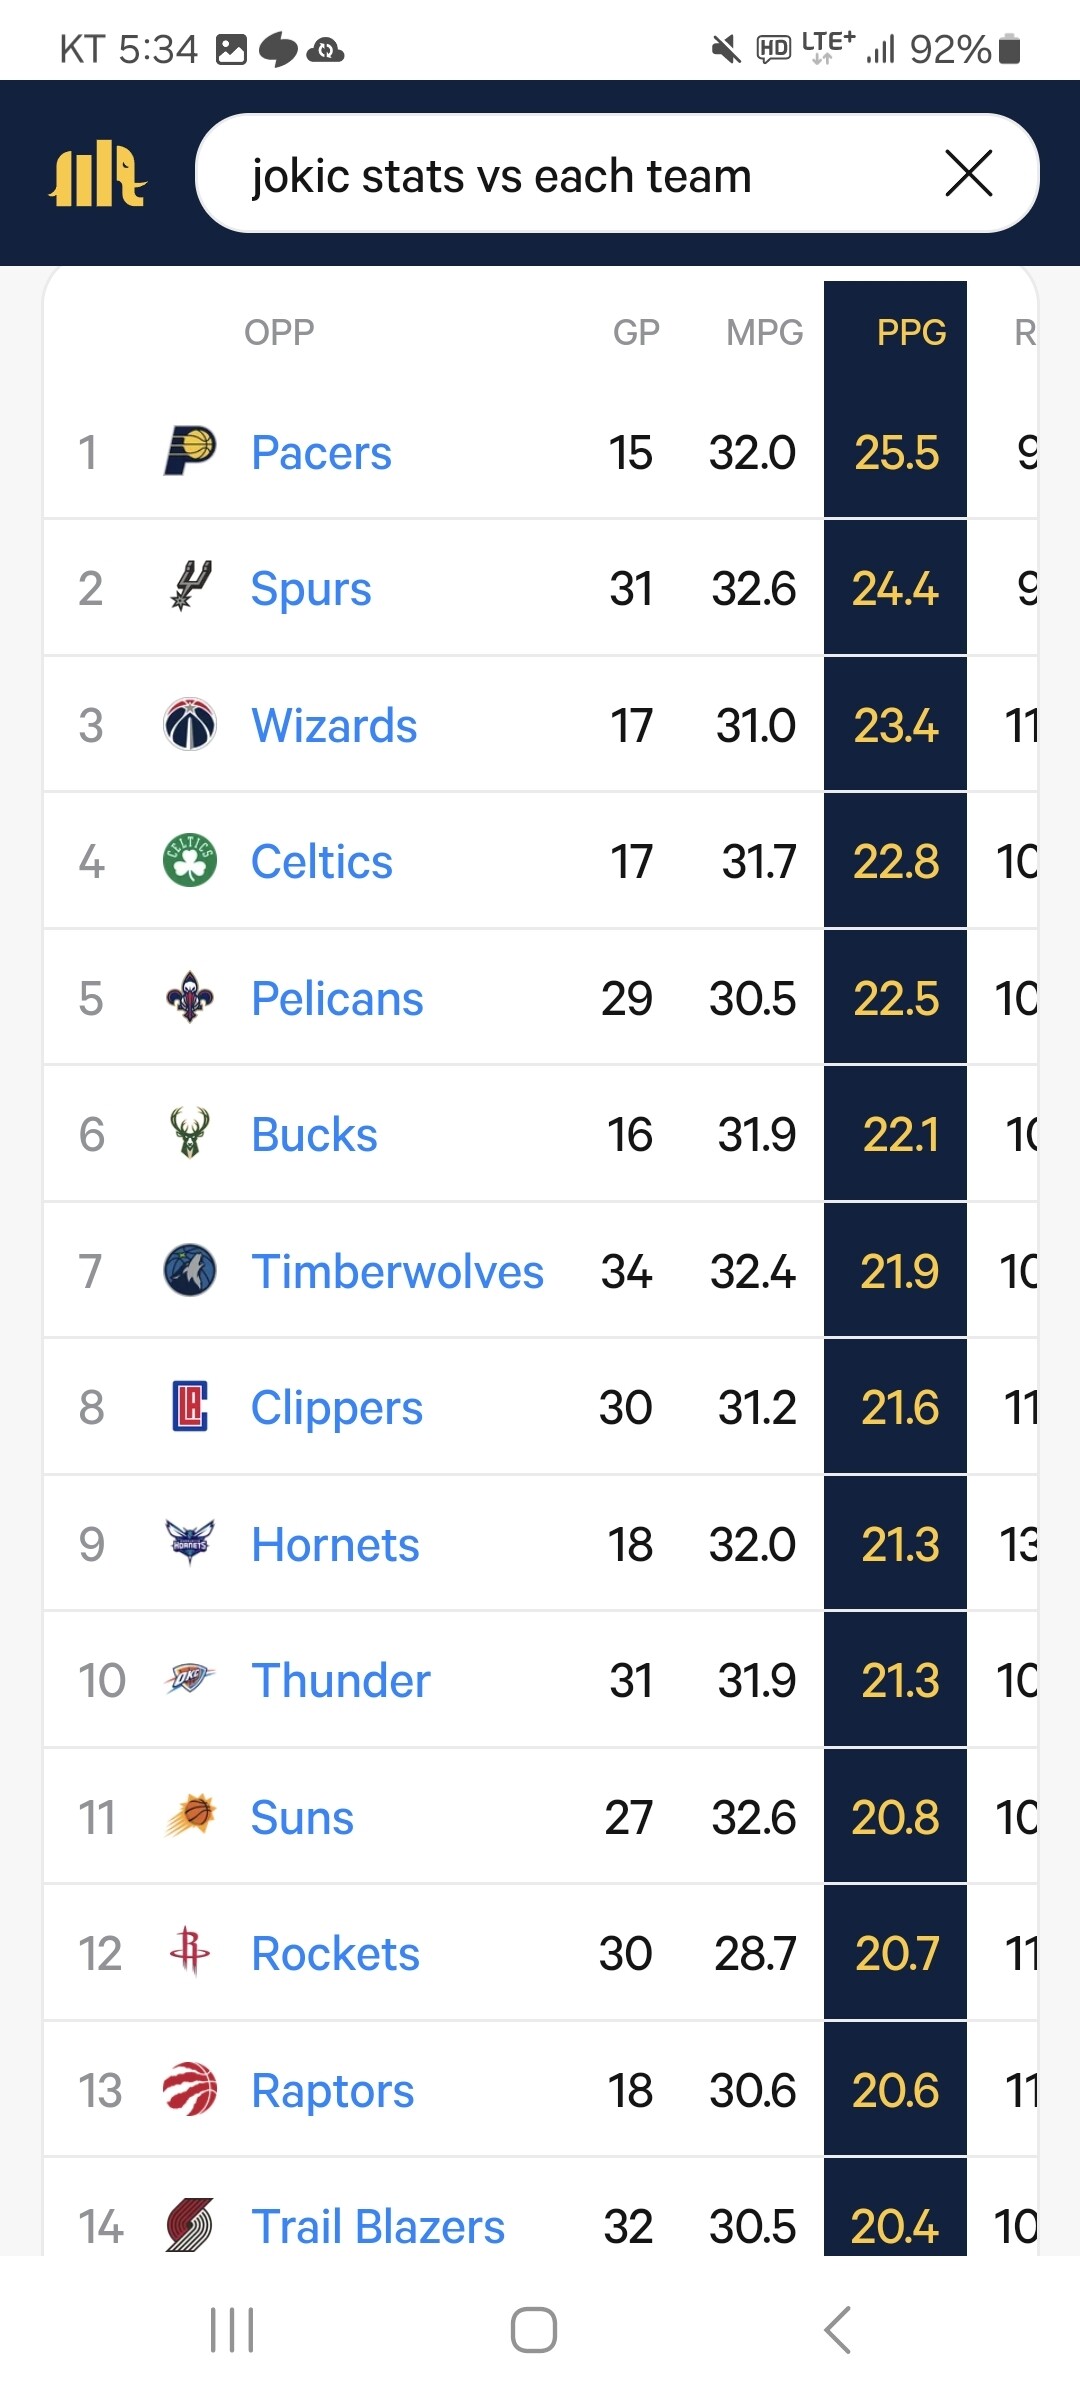The height and width of the screenshot is (2400, 1080).
Task: Sort by the MPG column header
Action: (764, 332)
